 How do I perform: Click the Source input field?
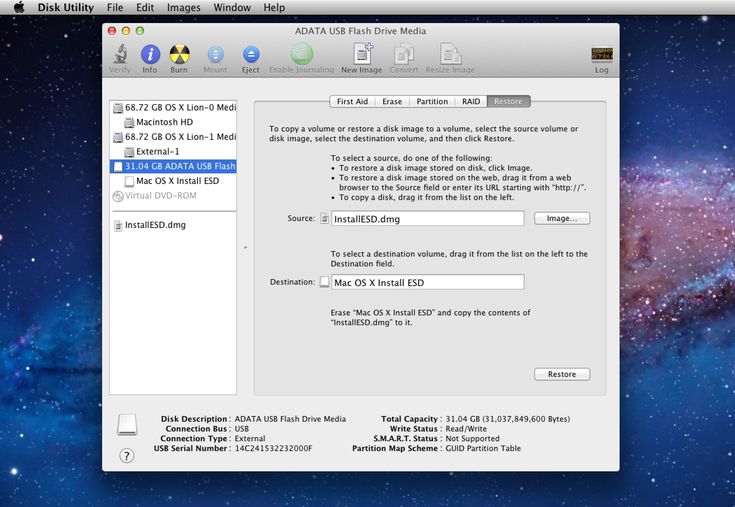(x=428, y=218)
